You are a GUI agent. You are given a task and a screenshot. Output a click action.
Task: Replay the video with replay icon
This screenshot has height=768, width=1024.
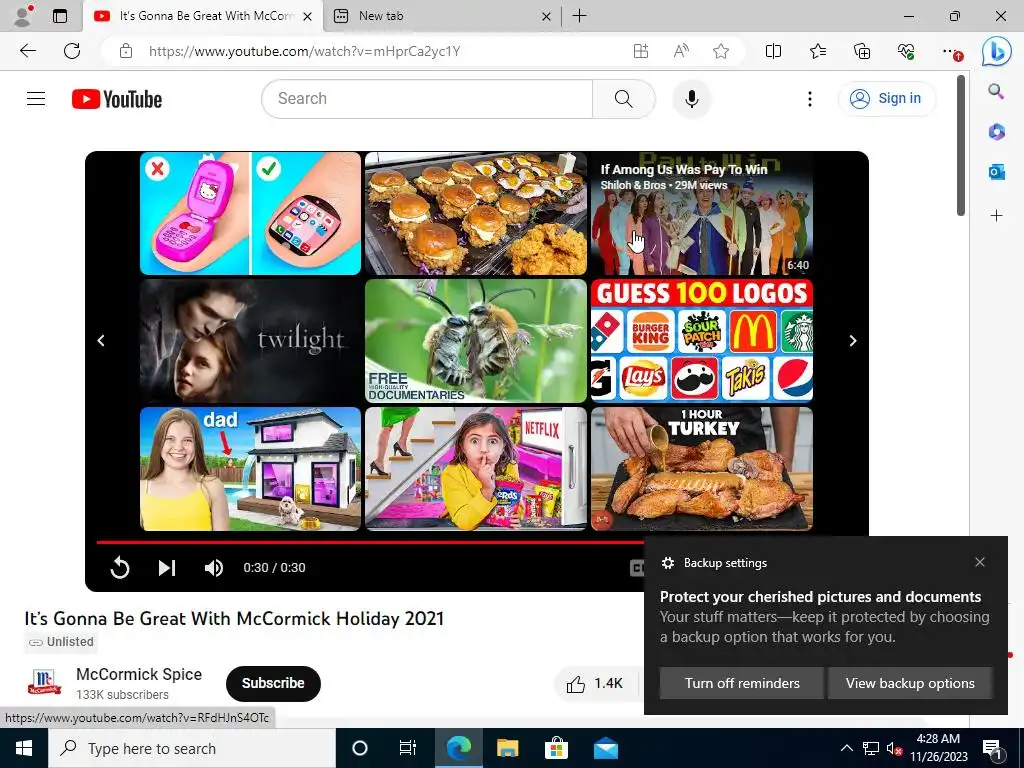pos(120,568)
